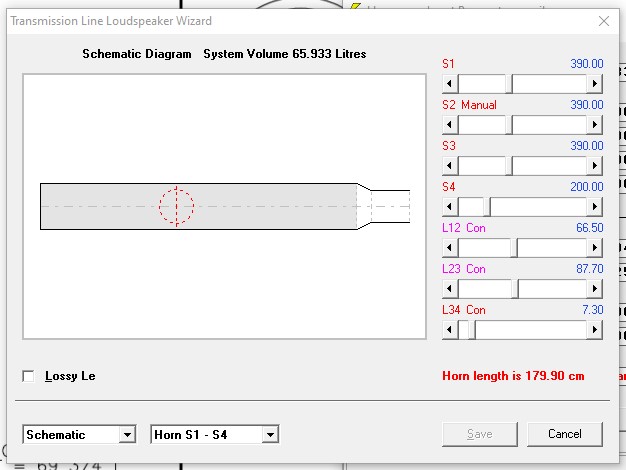
Task: Click the red driver circle in schematic
Action: [176, 206]
